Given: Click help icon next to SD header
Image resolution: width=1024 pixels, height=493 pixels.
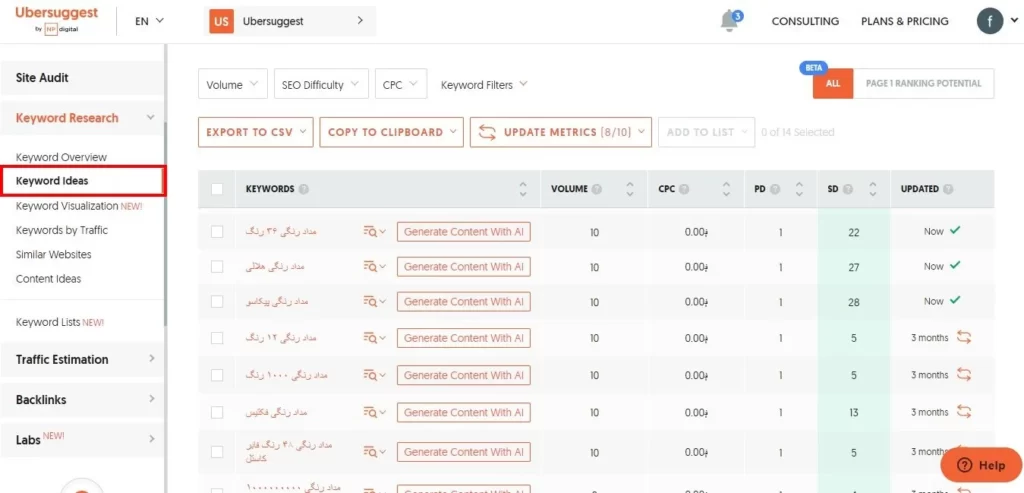Looking at the screenshot, I should 848,189.
